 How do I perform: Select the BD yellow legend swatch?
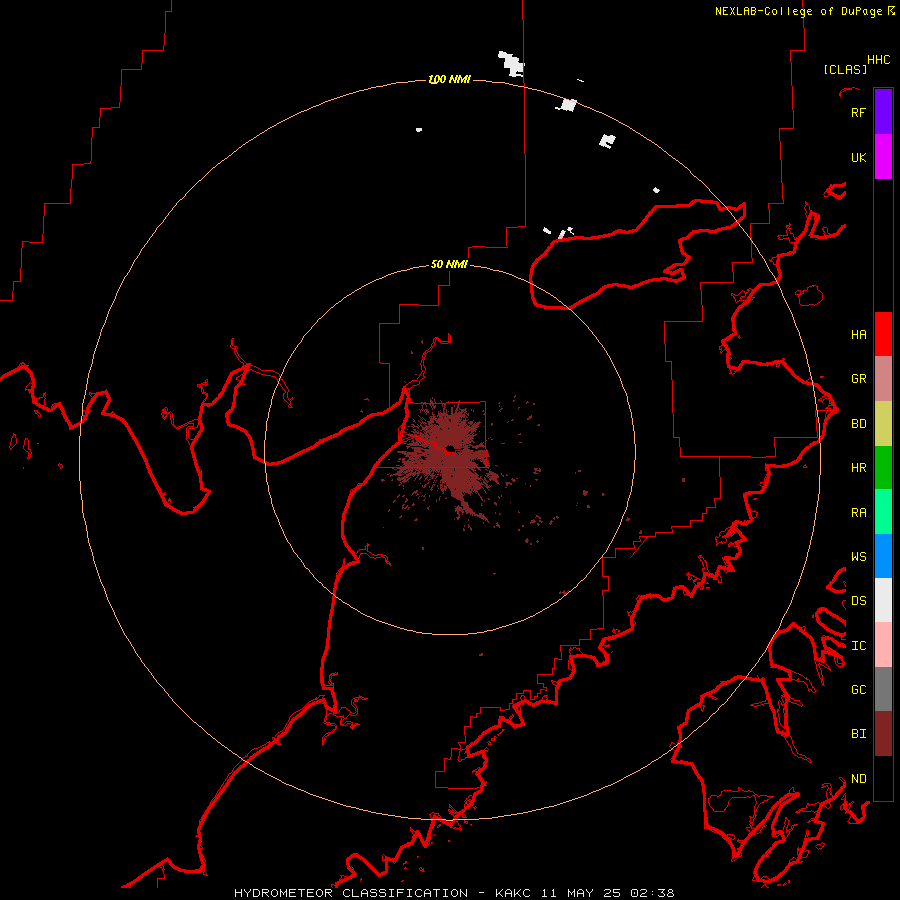tap(883, 424)
